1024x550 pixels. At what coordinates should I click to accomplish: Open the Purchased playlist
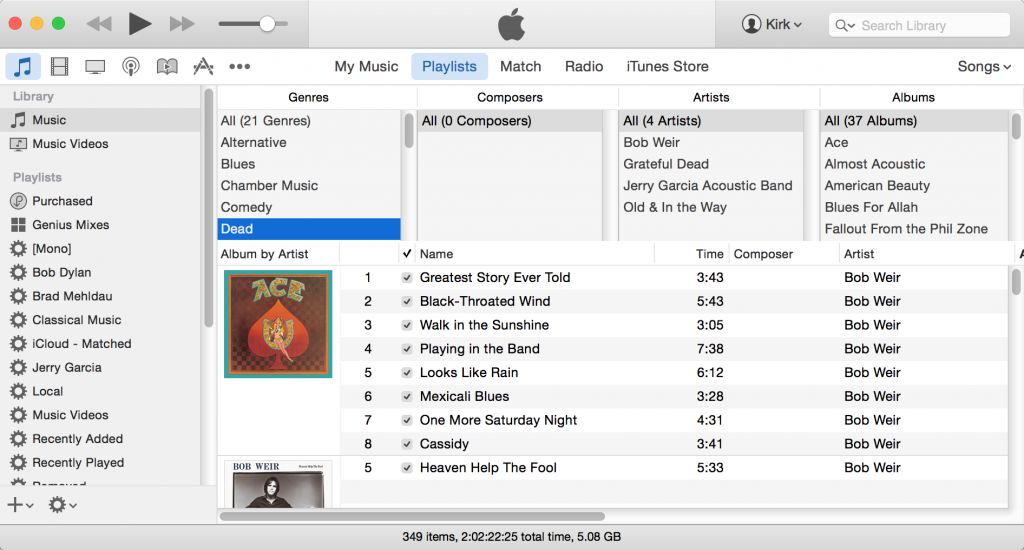101,201
